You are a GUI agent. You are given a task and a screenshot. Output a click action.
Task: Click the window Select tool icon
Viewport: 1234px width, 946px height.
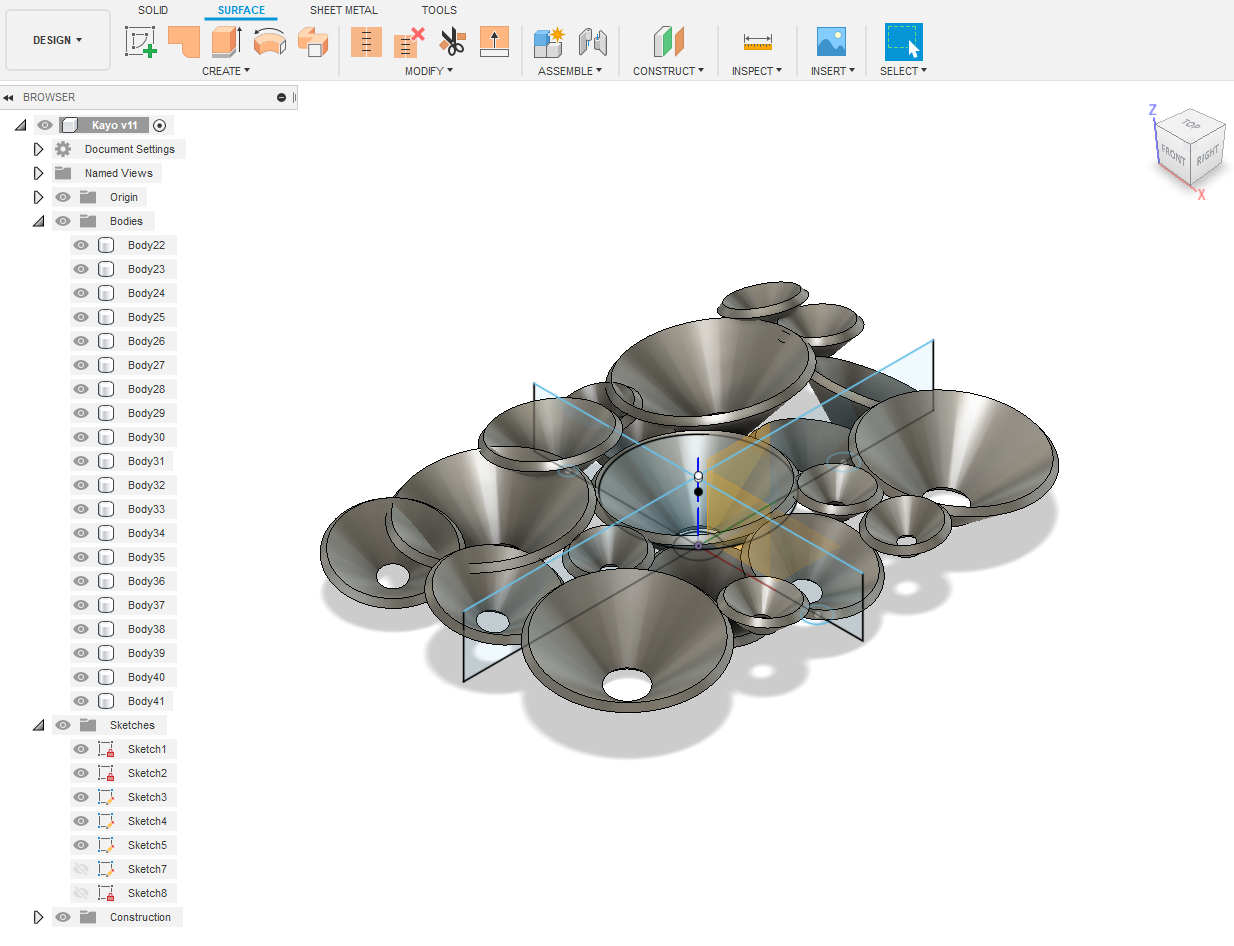tap(904, 42)
